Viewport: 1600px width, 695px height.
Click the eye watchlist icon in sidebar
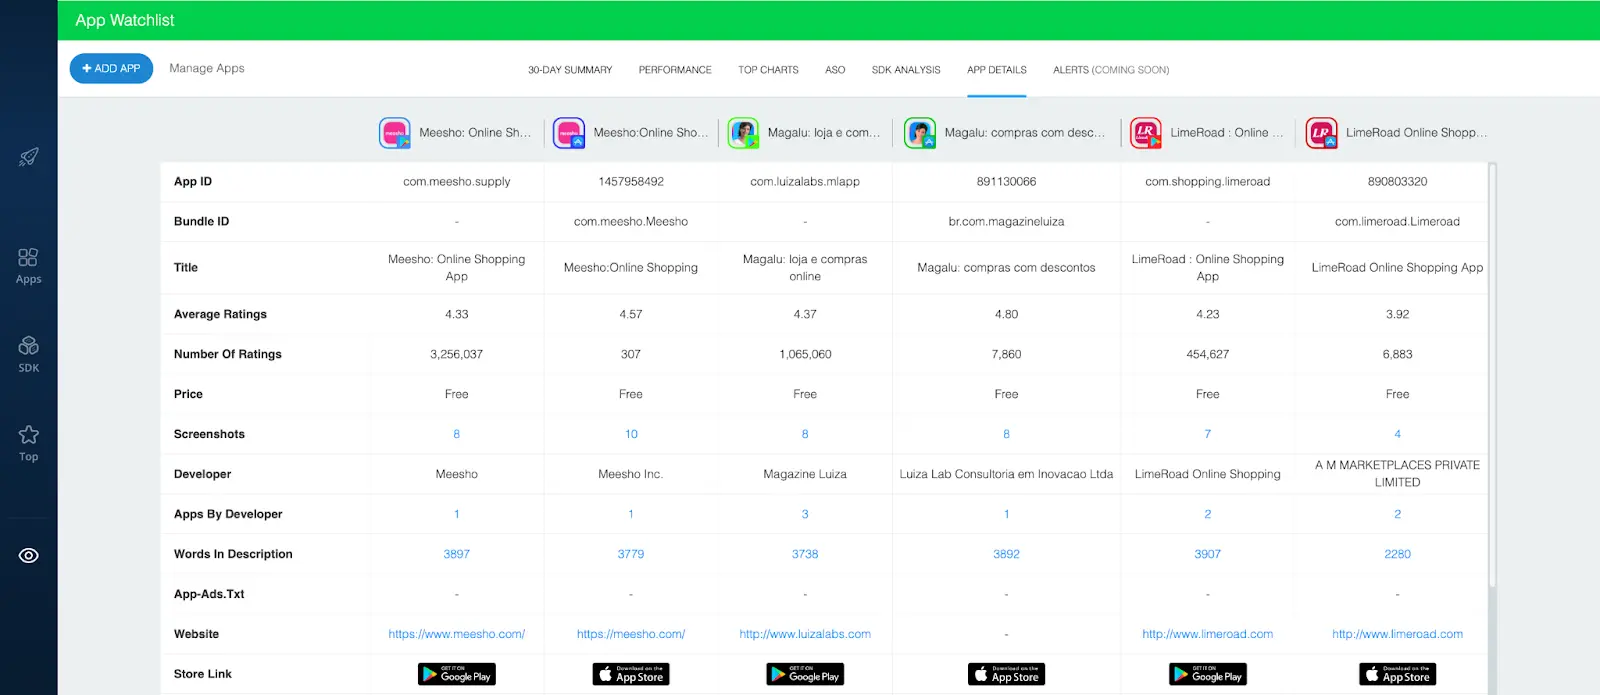29,555
